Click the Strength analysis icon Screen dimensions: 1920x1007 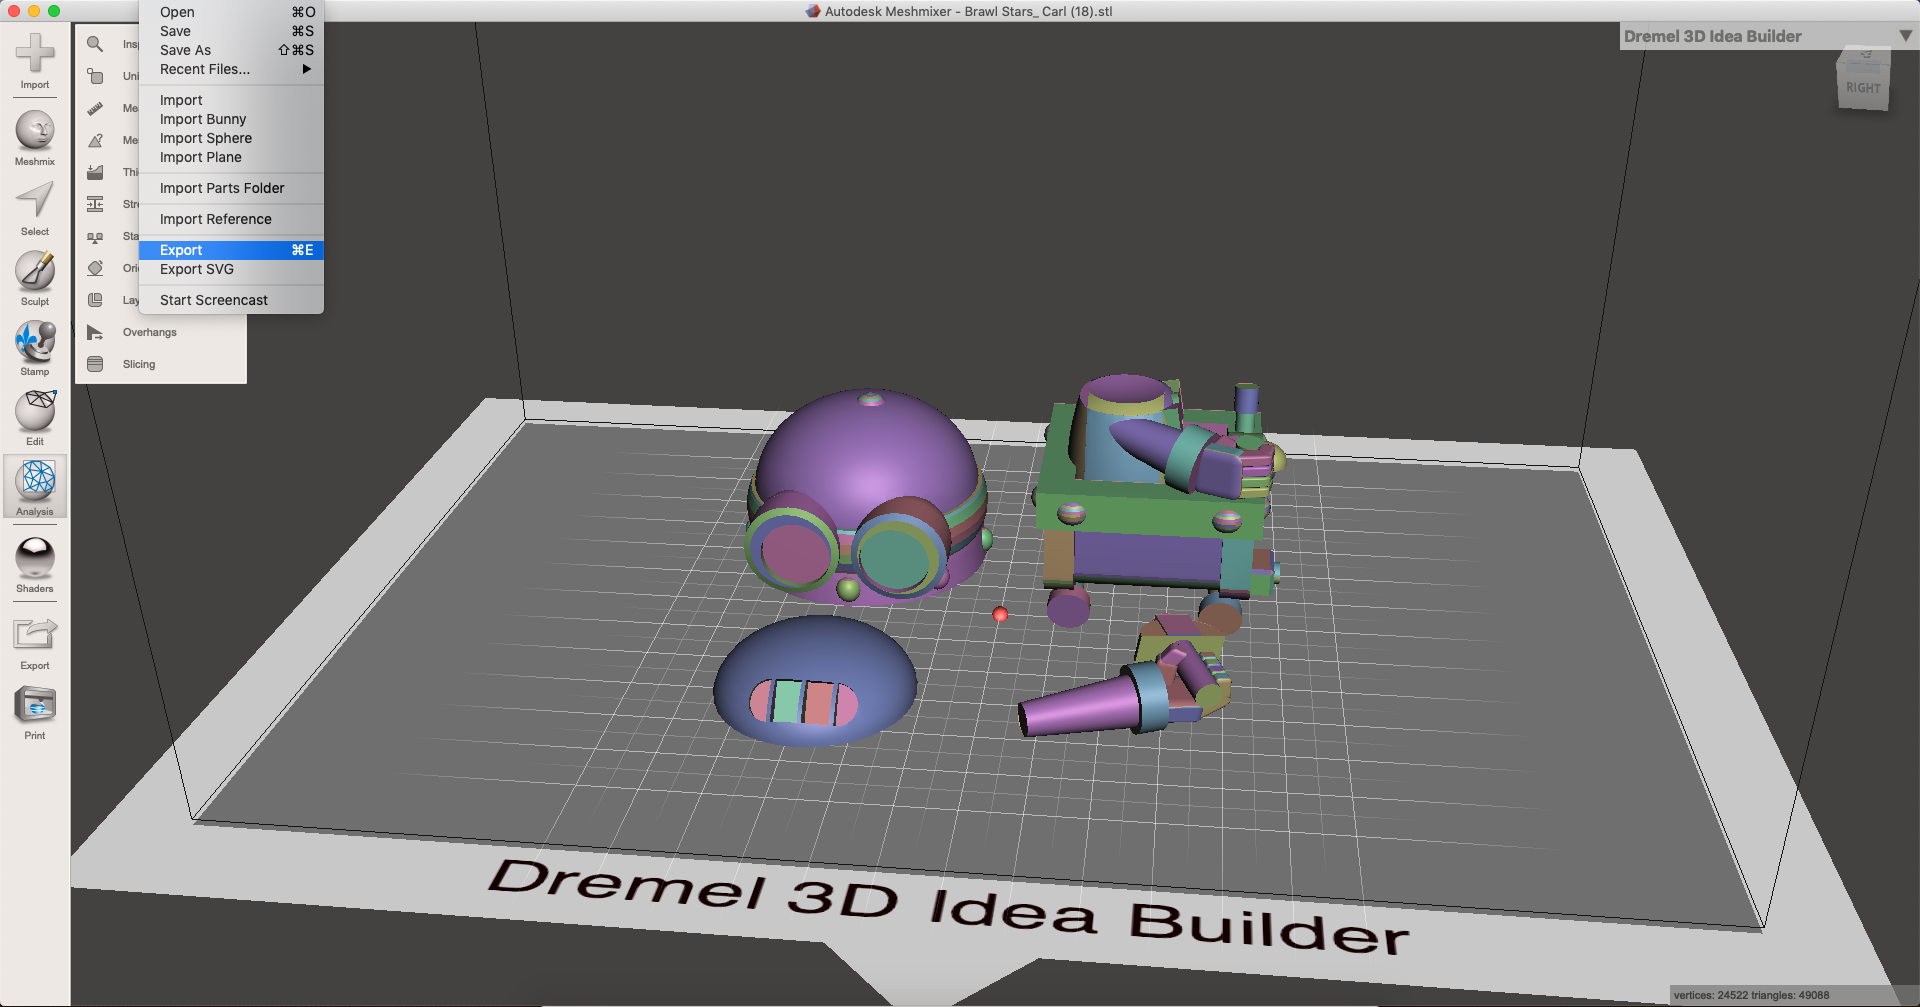[x=95, y=204]
